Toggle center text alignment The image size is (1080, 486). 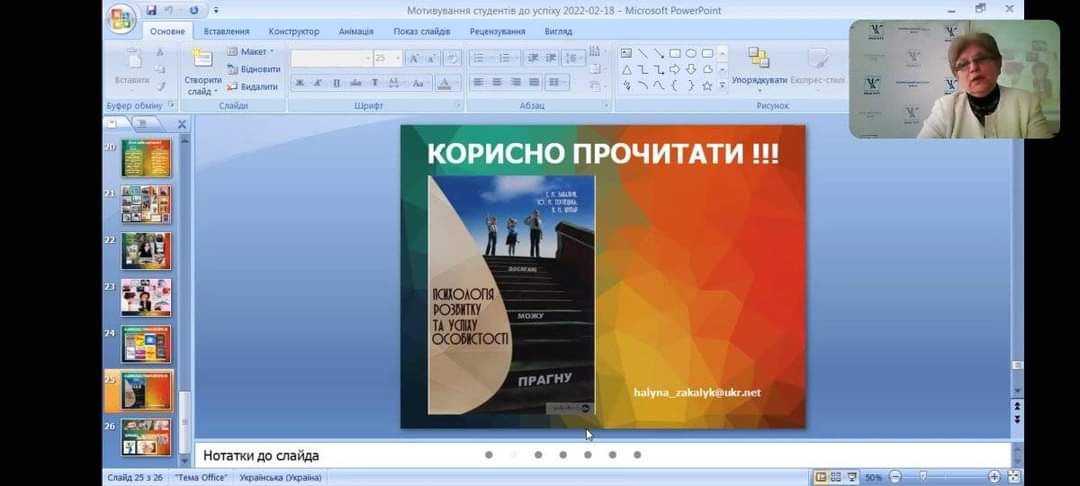497,82
